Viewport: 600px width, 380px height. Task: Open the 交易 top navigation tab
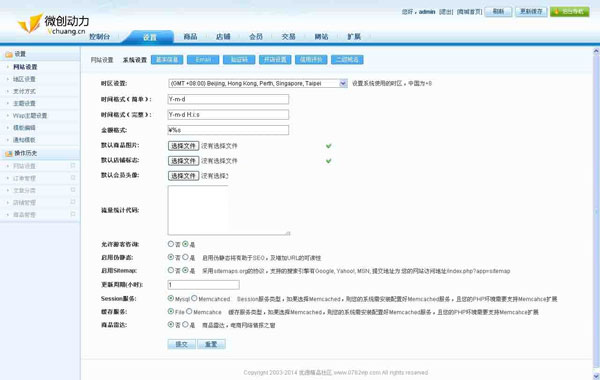point(289,37)
